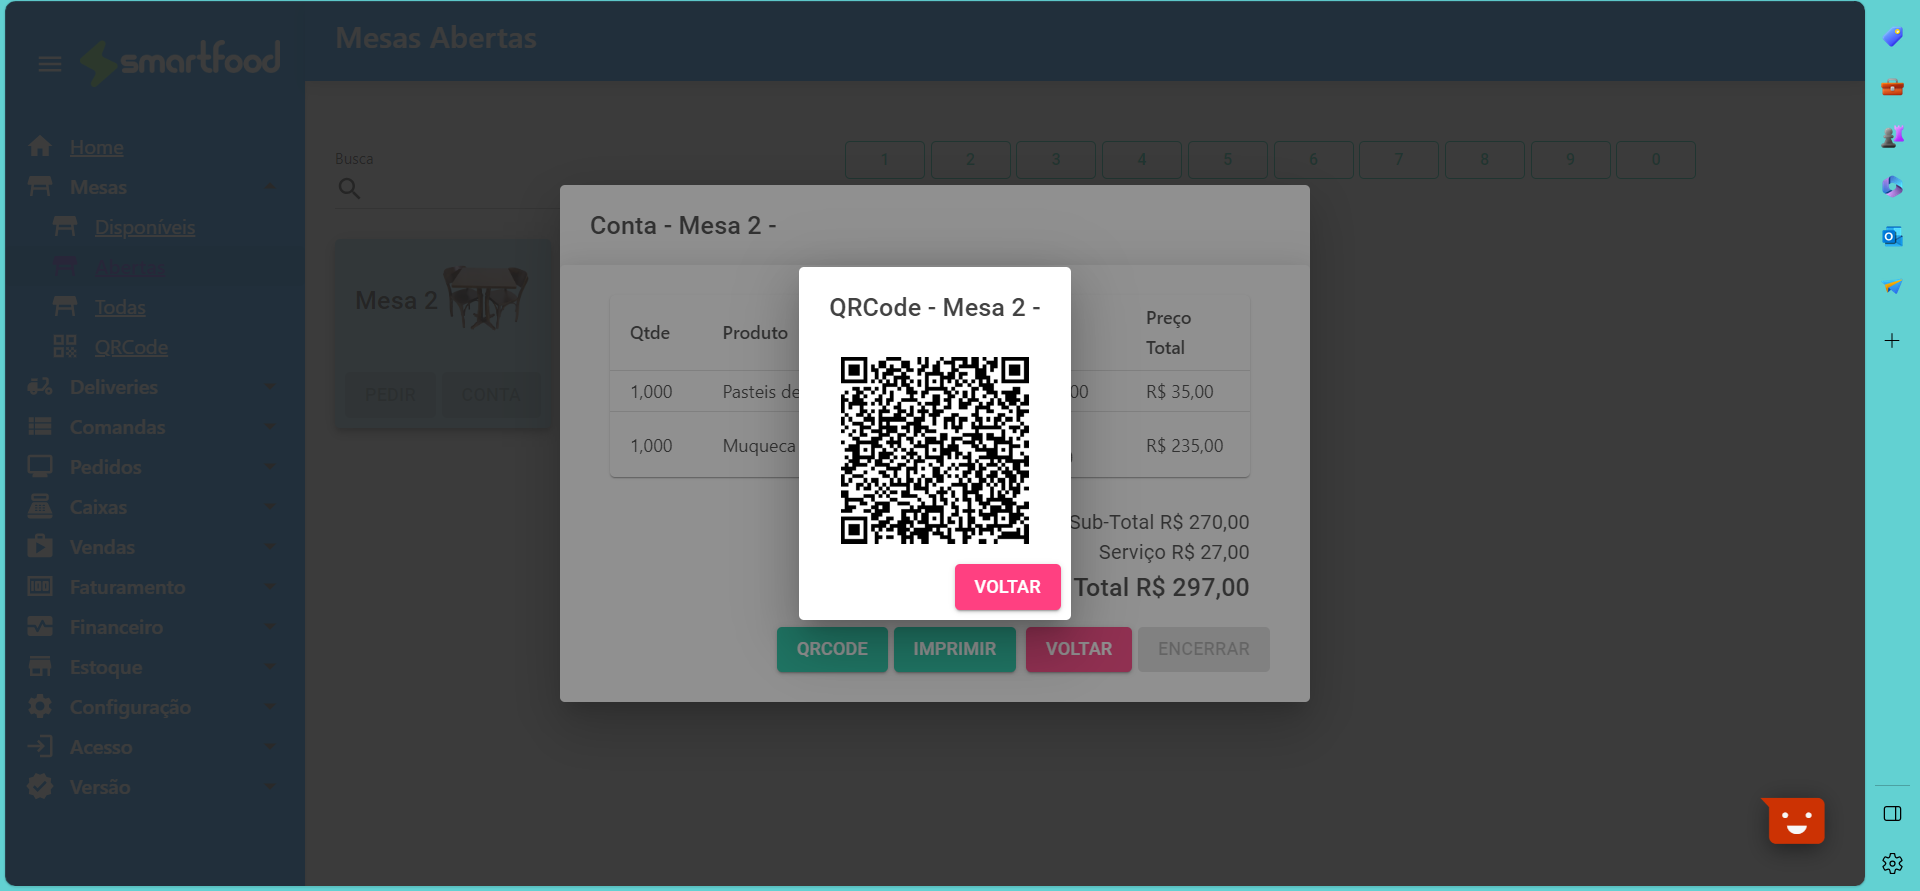Open Outlook in the browser sidebar
Image resolution: width=1920 pixels, height=891 pixels.
tap(1891, 237)
